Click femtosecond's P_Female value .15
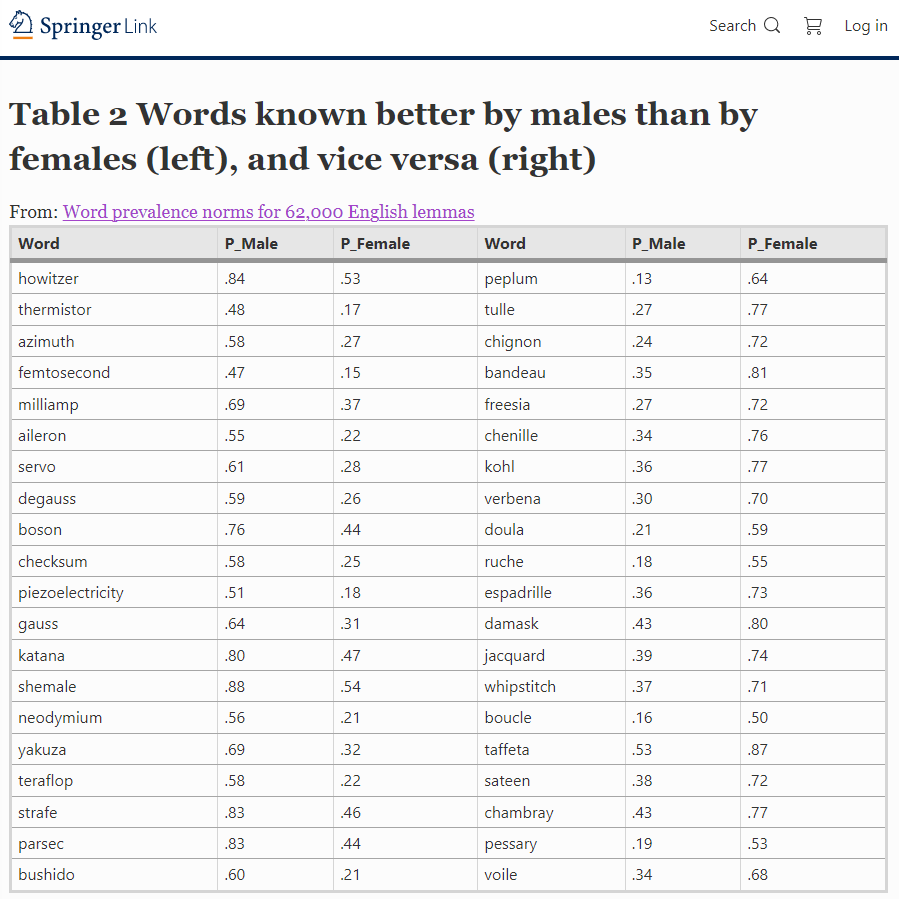 click(x=350, y=373)
